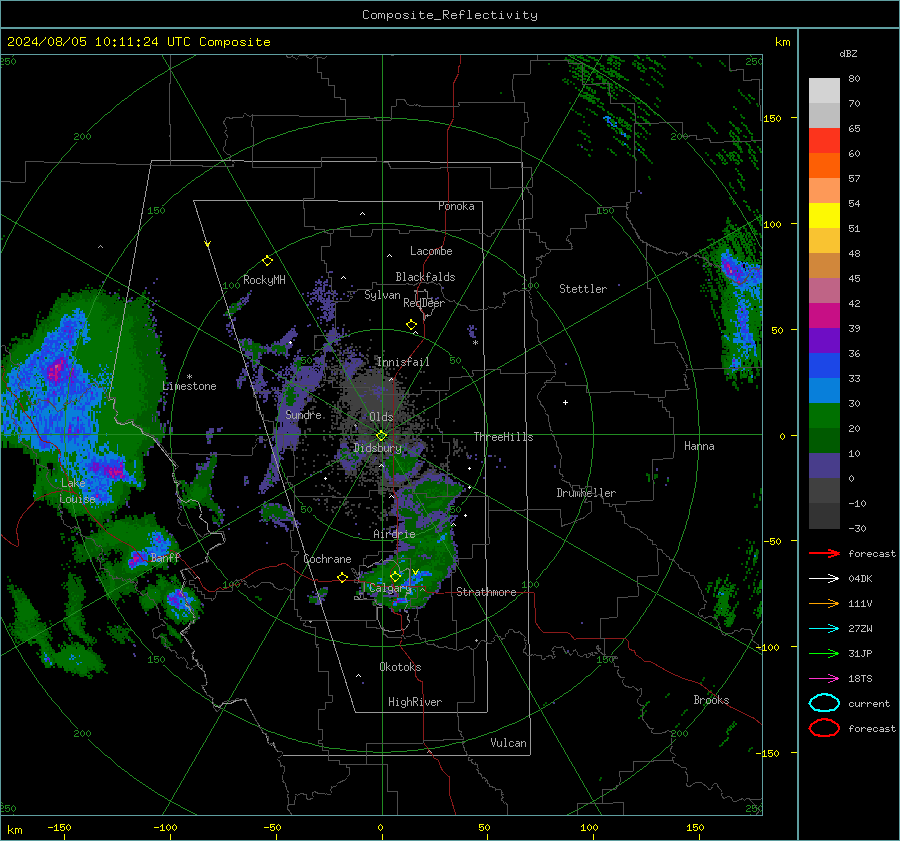The width and height of the screenshot is (900, 841).
Task: Click the yellow diamond marker below Cochrane
Action: pos(342,577)
